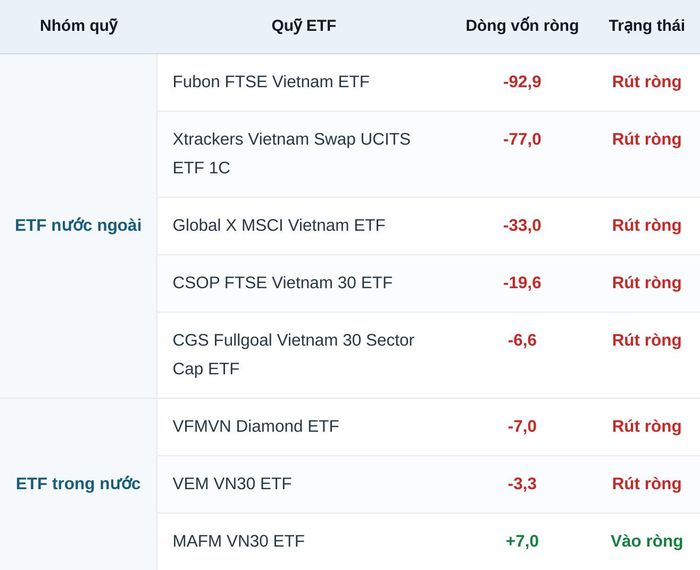Select the +7,0 net flow value
700x570 pixels.
click(x=522, y=541)
